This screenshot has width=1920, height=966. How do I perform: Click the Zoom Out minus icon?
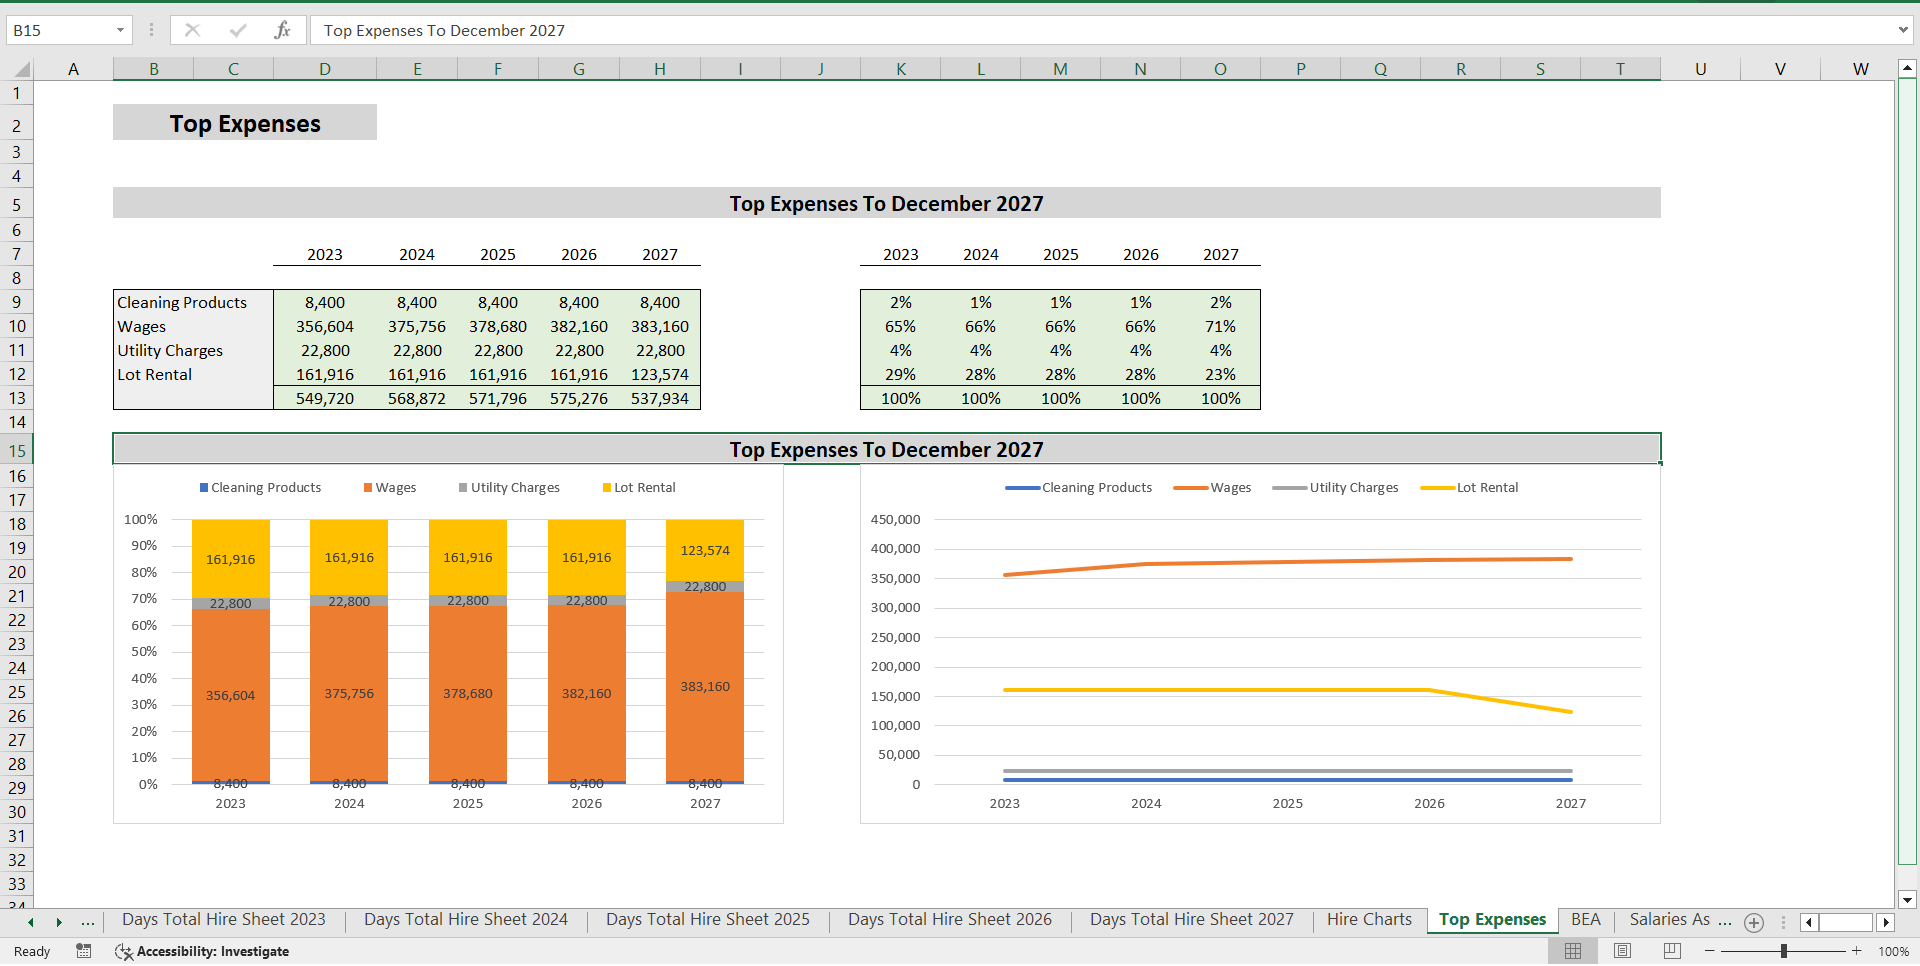pyautogui.click(x=1710, y=951)
